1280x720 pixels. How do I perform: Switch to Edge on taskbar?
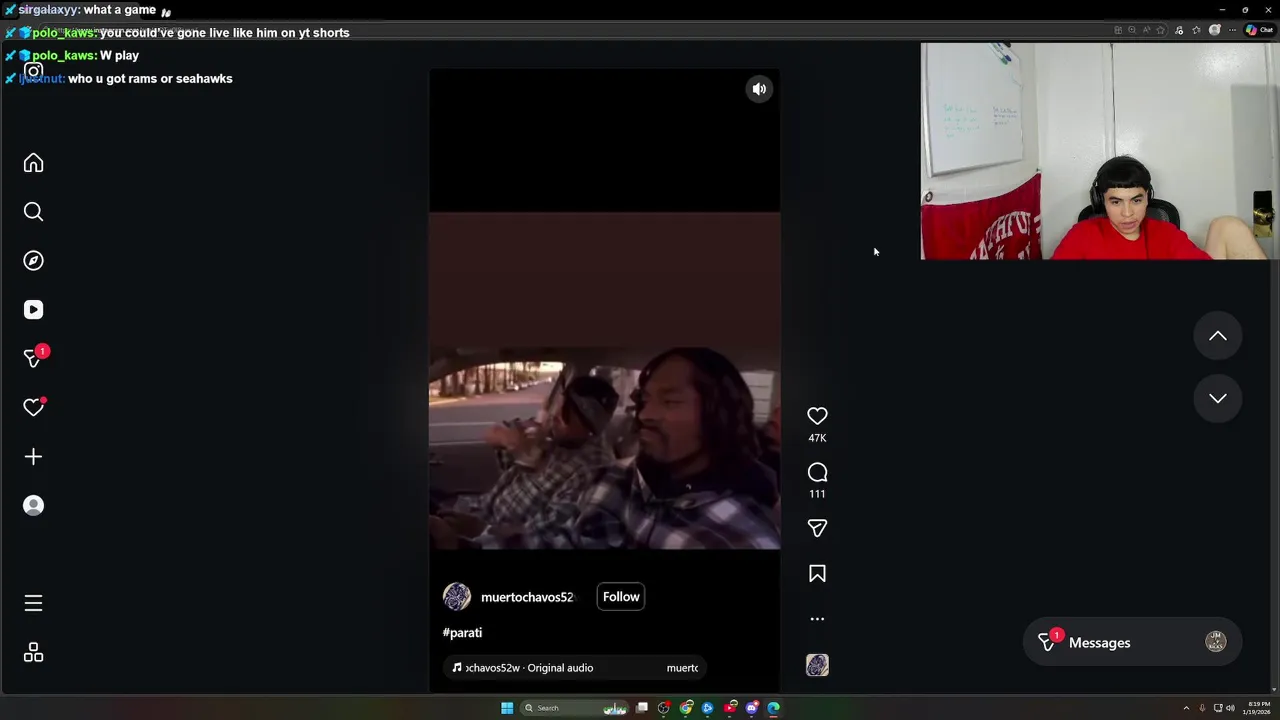(x=774, y=708)
